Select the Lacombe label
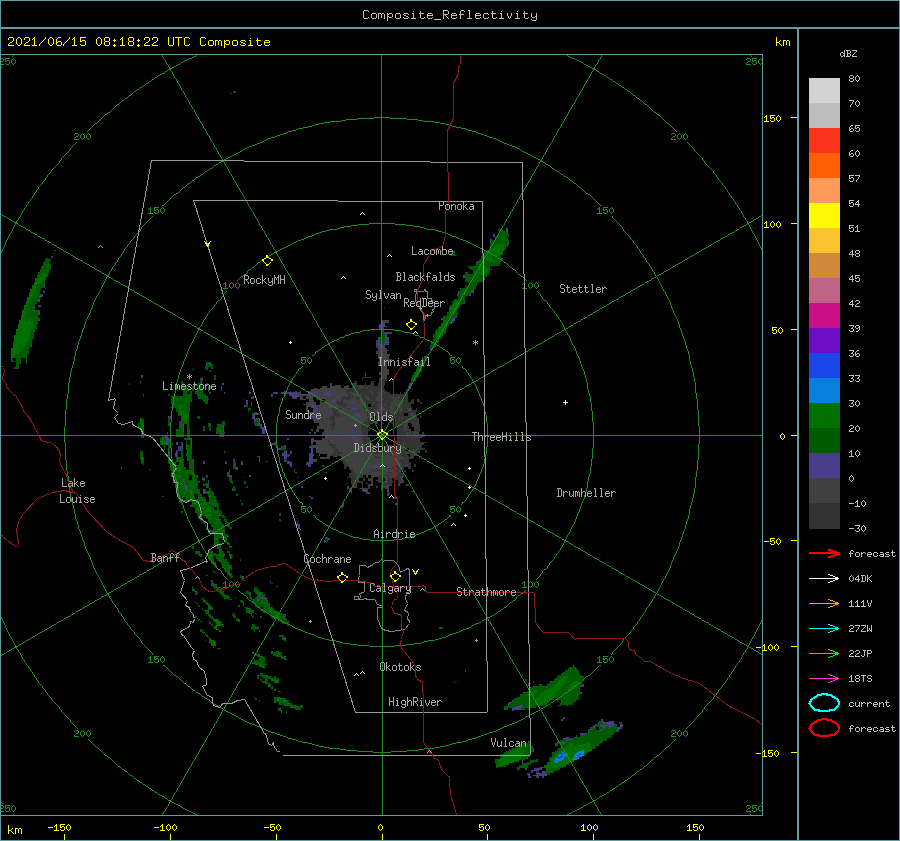This screenshot has width=900, height=841. click(432, 251)
